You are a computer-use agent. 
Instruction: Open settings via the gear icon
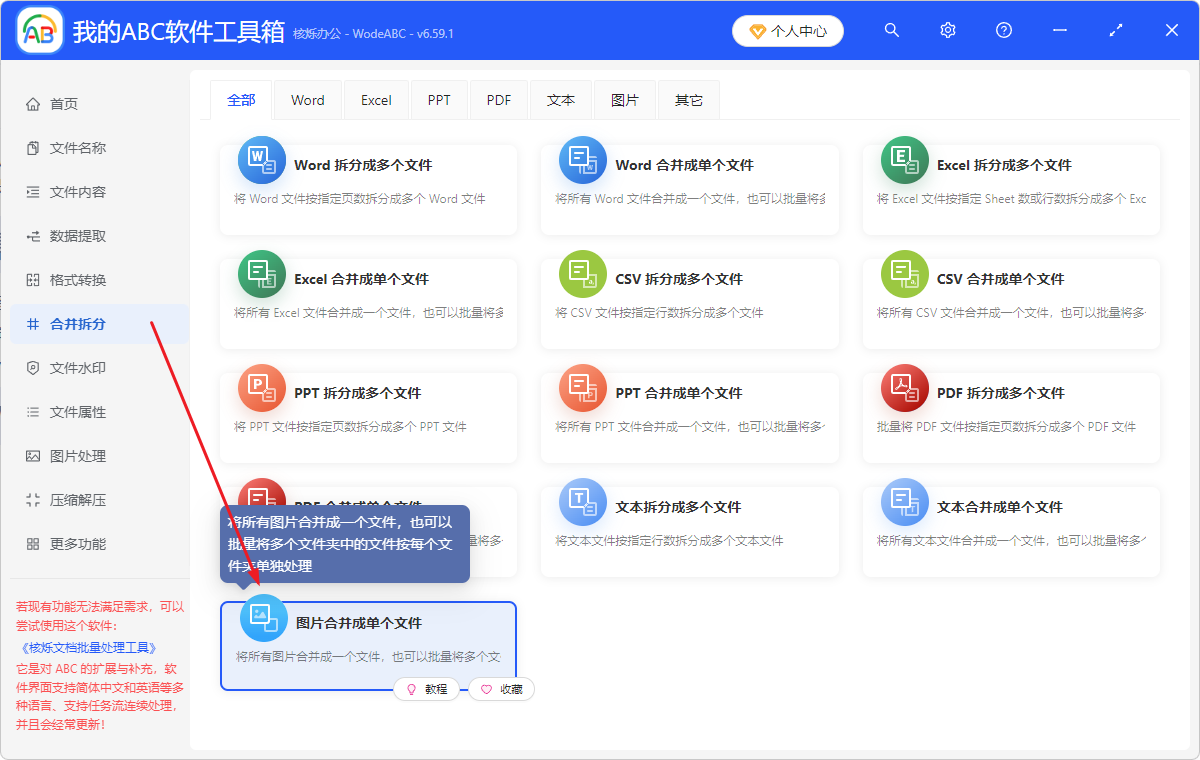[x=947, y=30]
